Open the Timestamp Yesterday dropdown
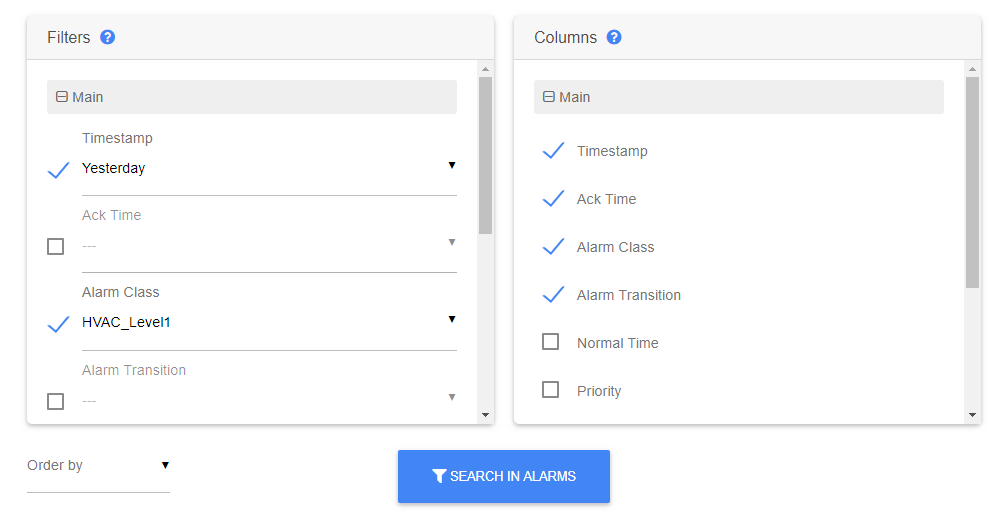The width and height of the screenshot is (1001, 525). 268,168
